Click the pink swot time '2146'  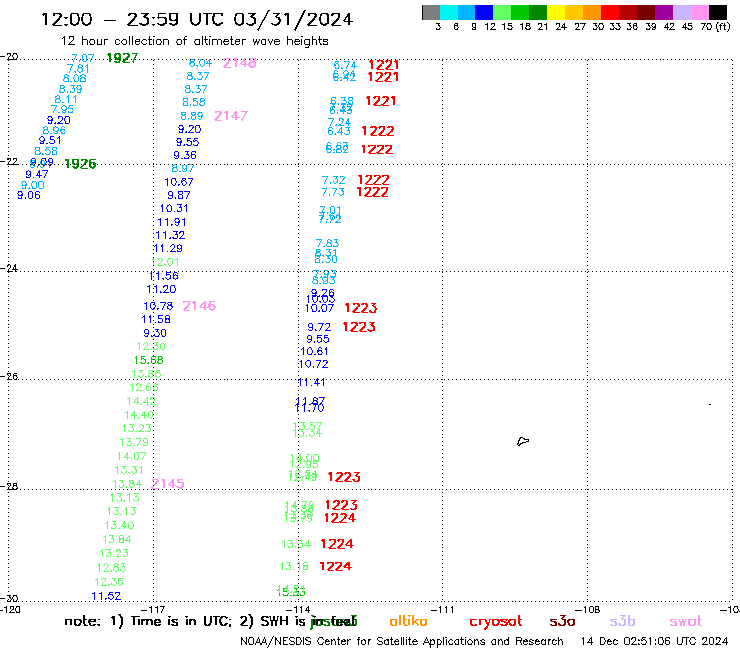point(199,306)
